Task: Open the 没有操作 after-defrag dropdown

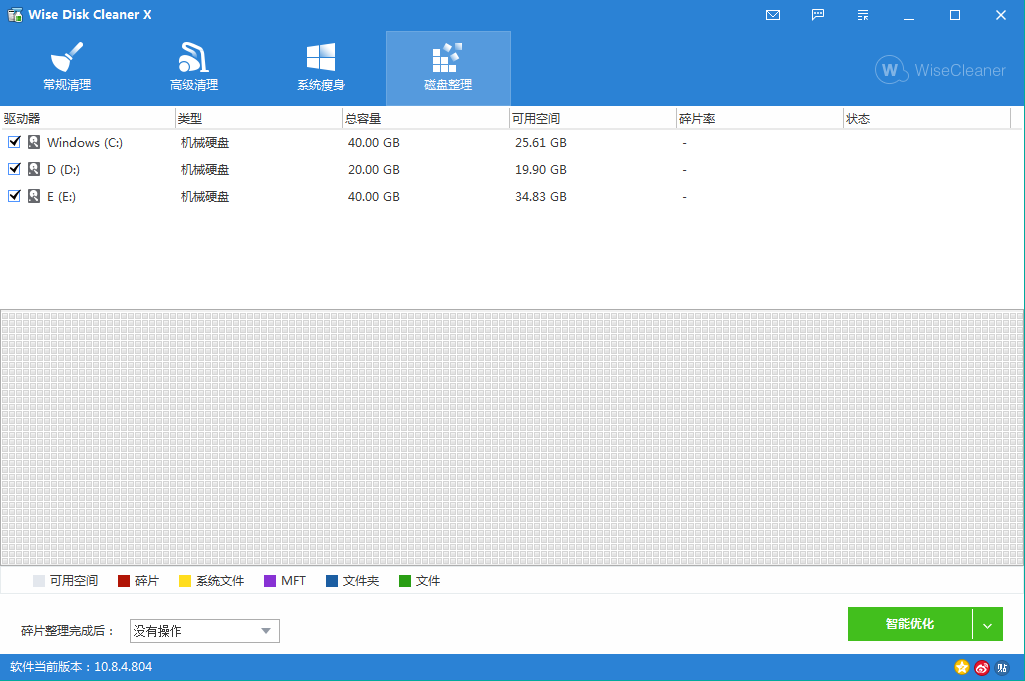Action: (x=205, y=631)
